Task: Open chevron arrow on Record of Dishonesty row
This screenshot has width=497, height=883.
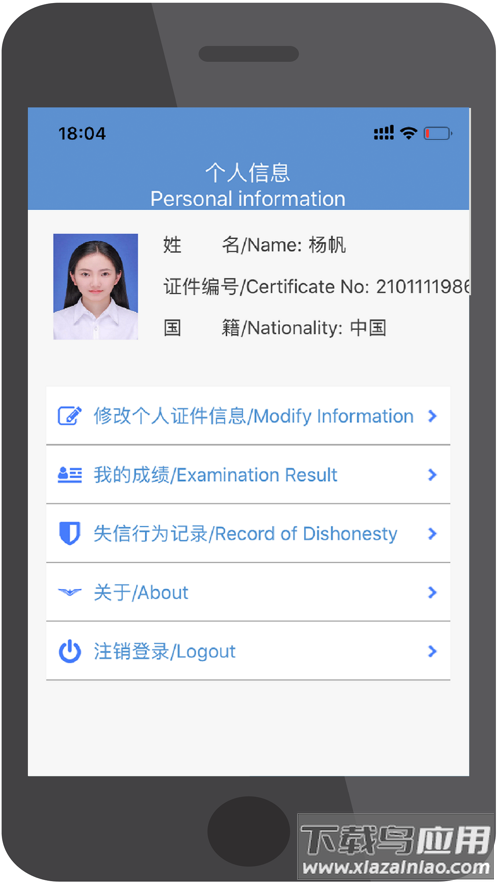Action: click(x=432, y=533)
